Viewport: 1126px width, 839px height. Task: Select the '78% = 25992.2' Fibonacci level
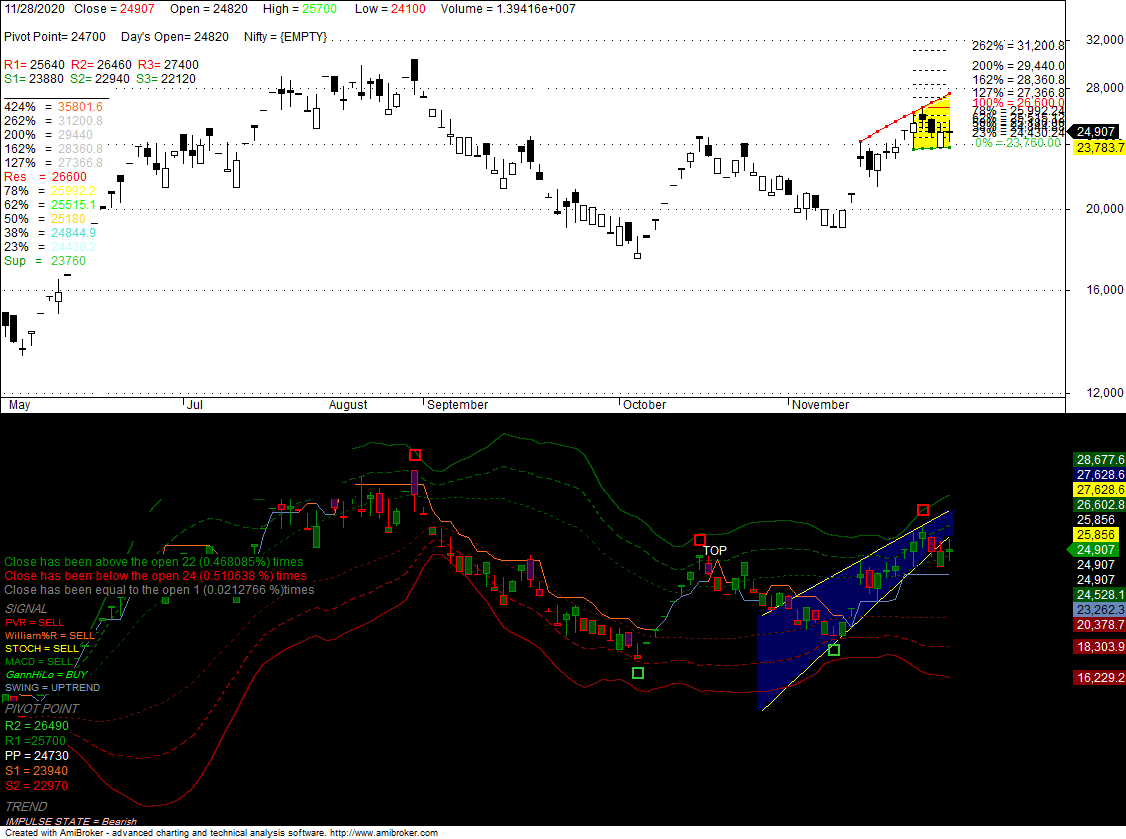[50, 191]
